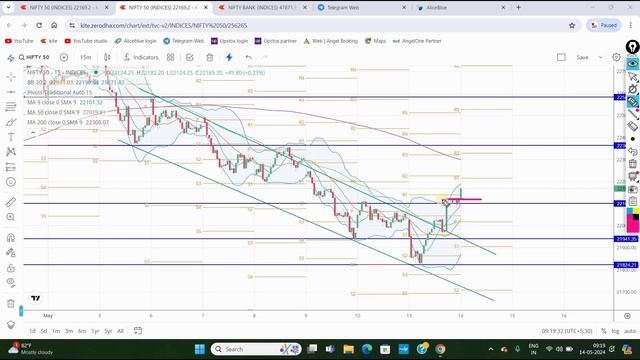Remove drawings with left trash icon
640x360 pixels.
11,304
